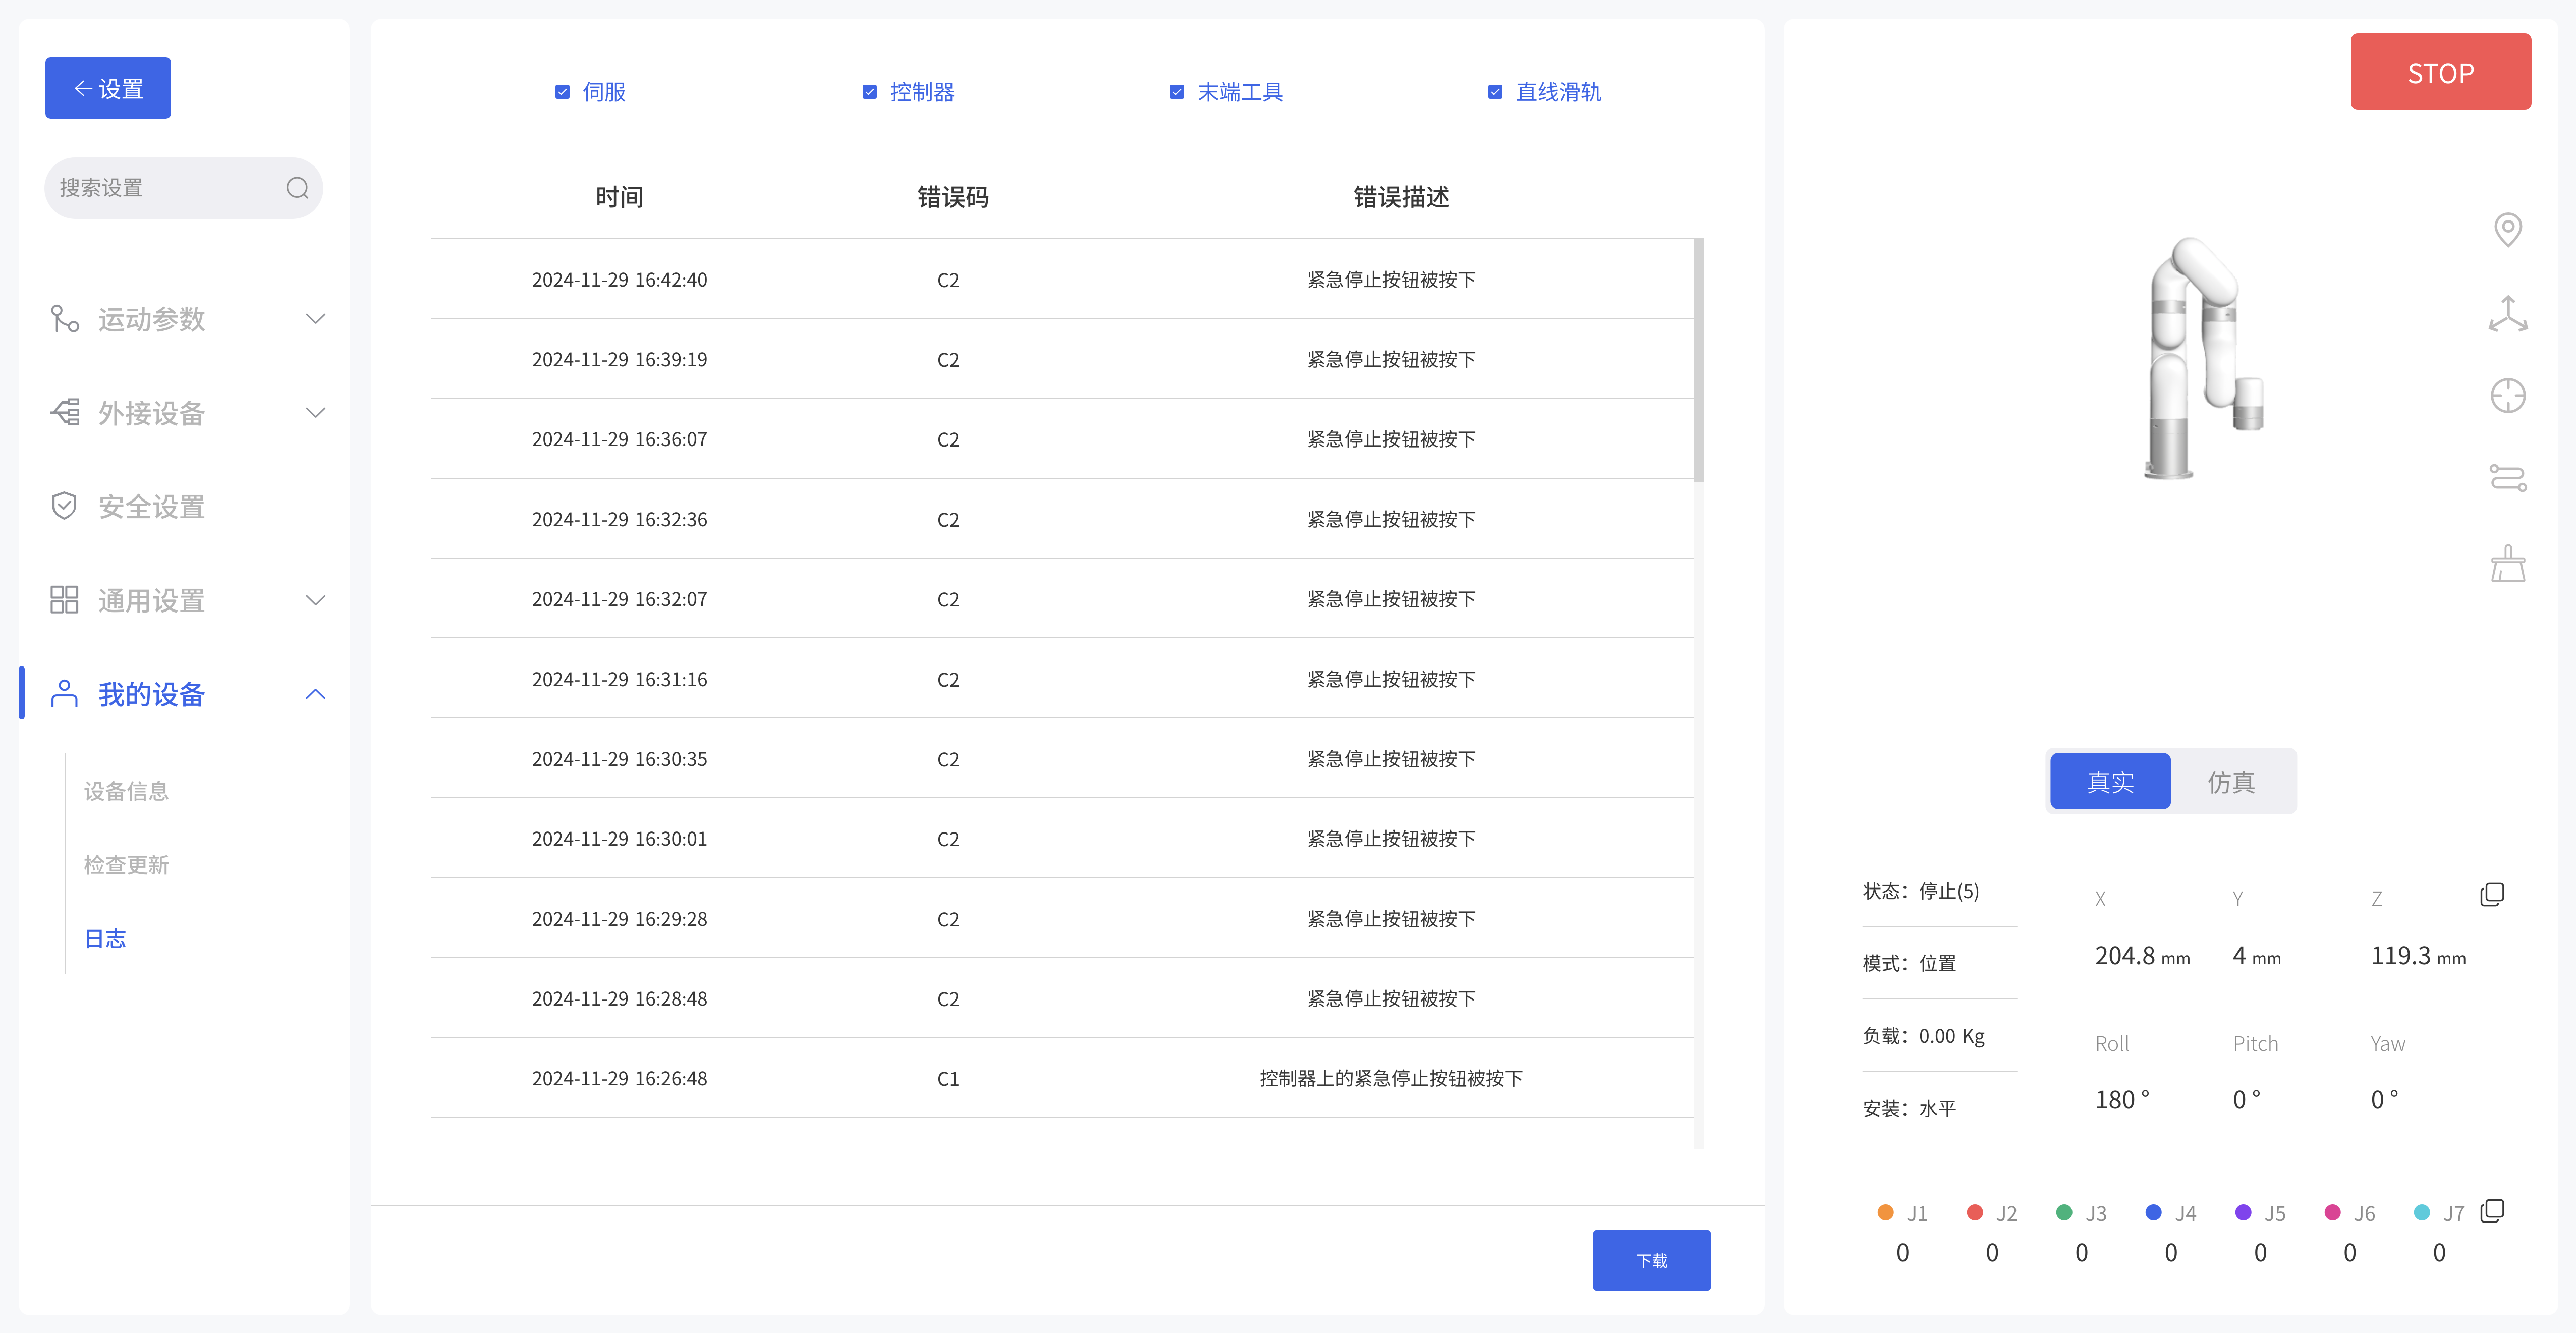Click the crosshair target icon near the robot model
This screenshot has height=1333, width=2576.
tap(2508, 396)
